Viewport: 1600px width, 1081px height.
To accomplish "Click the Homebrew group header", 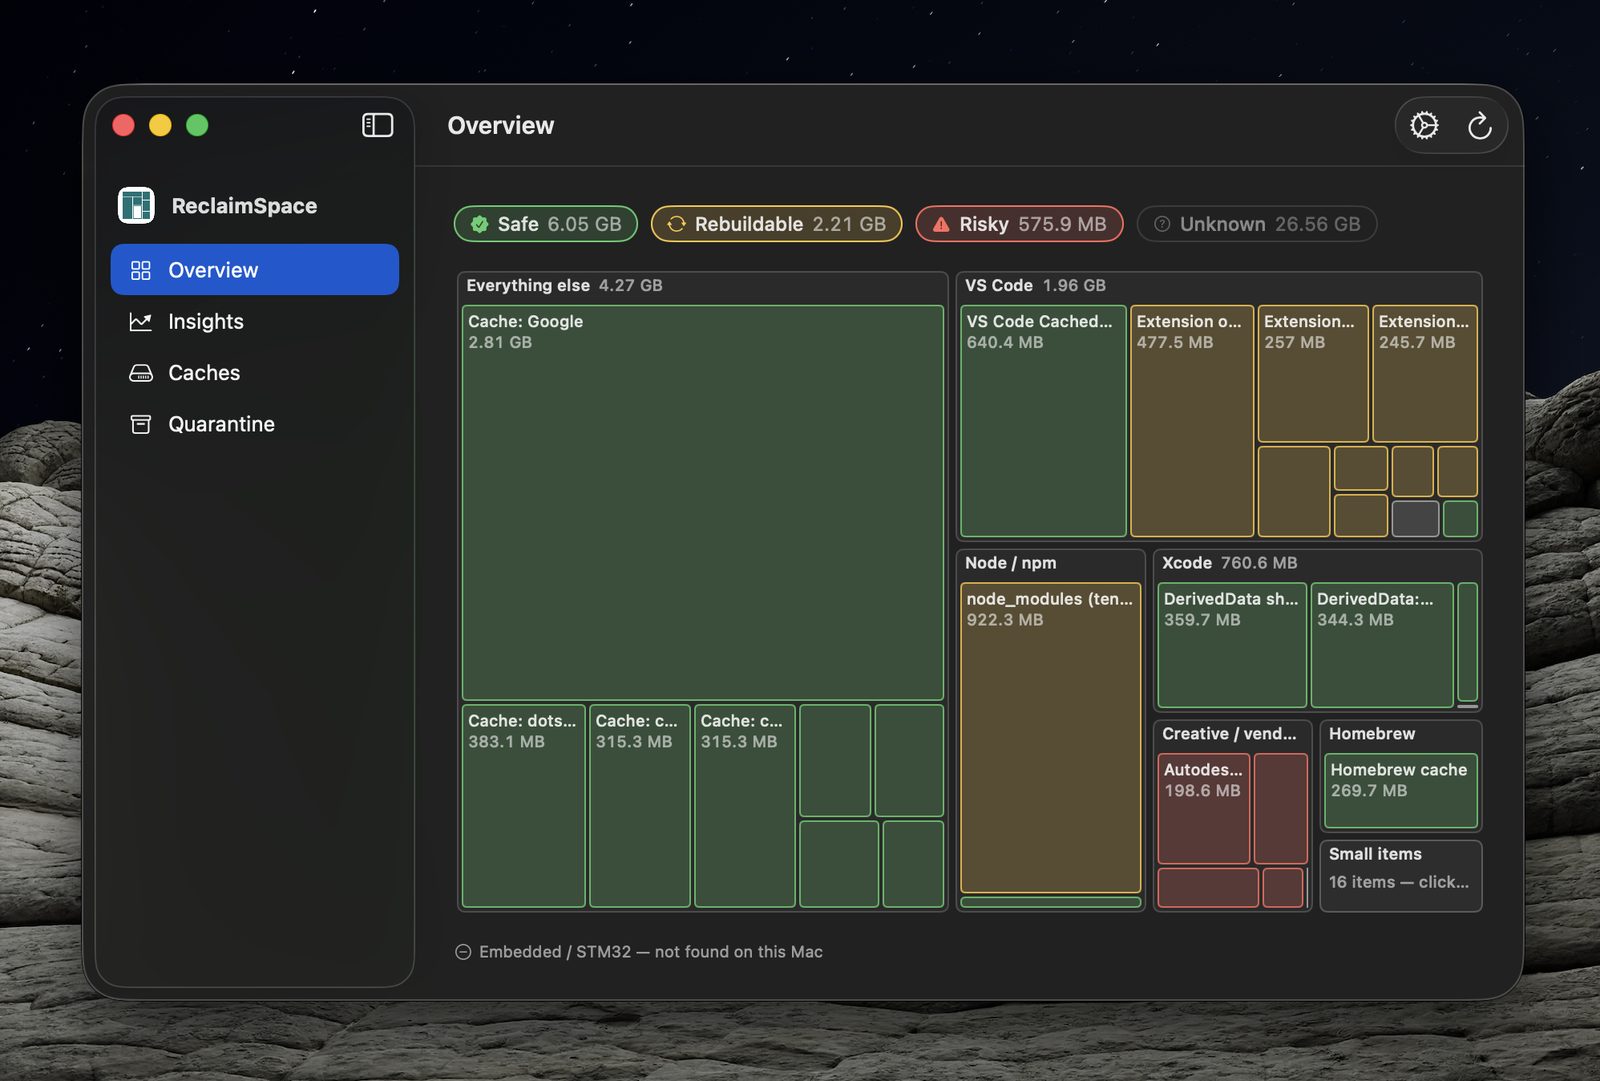I will (x=1372, y=734).
